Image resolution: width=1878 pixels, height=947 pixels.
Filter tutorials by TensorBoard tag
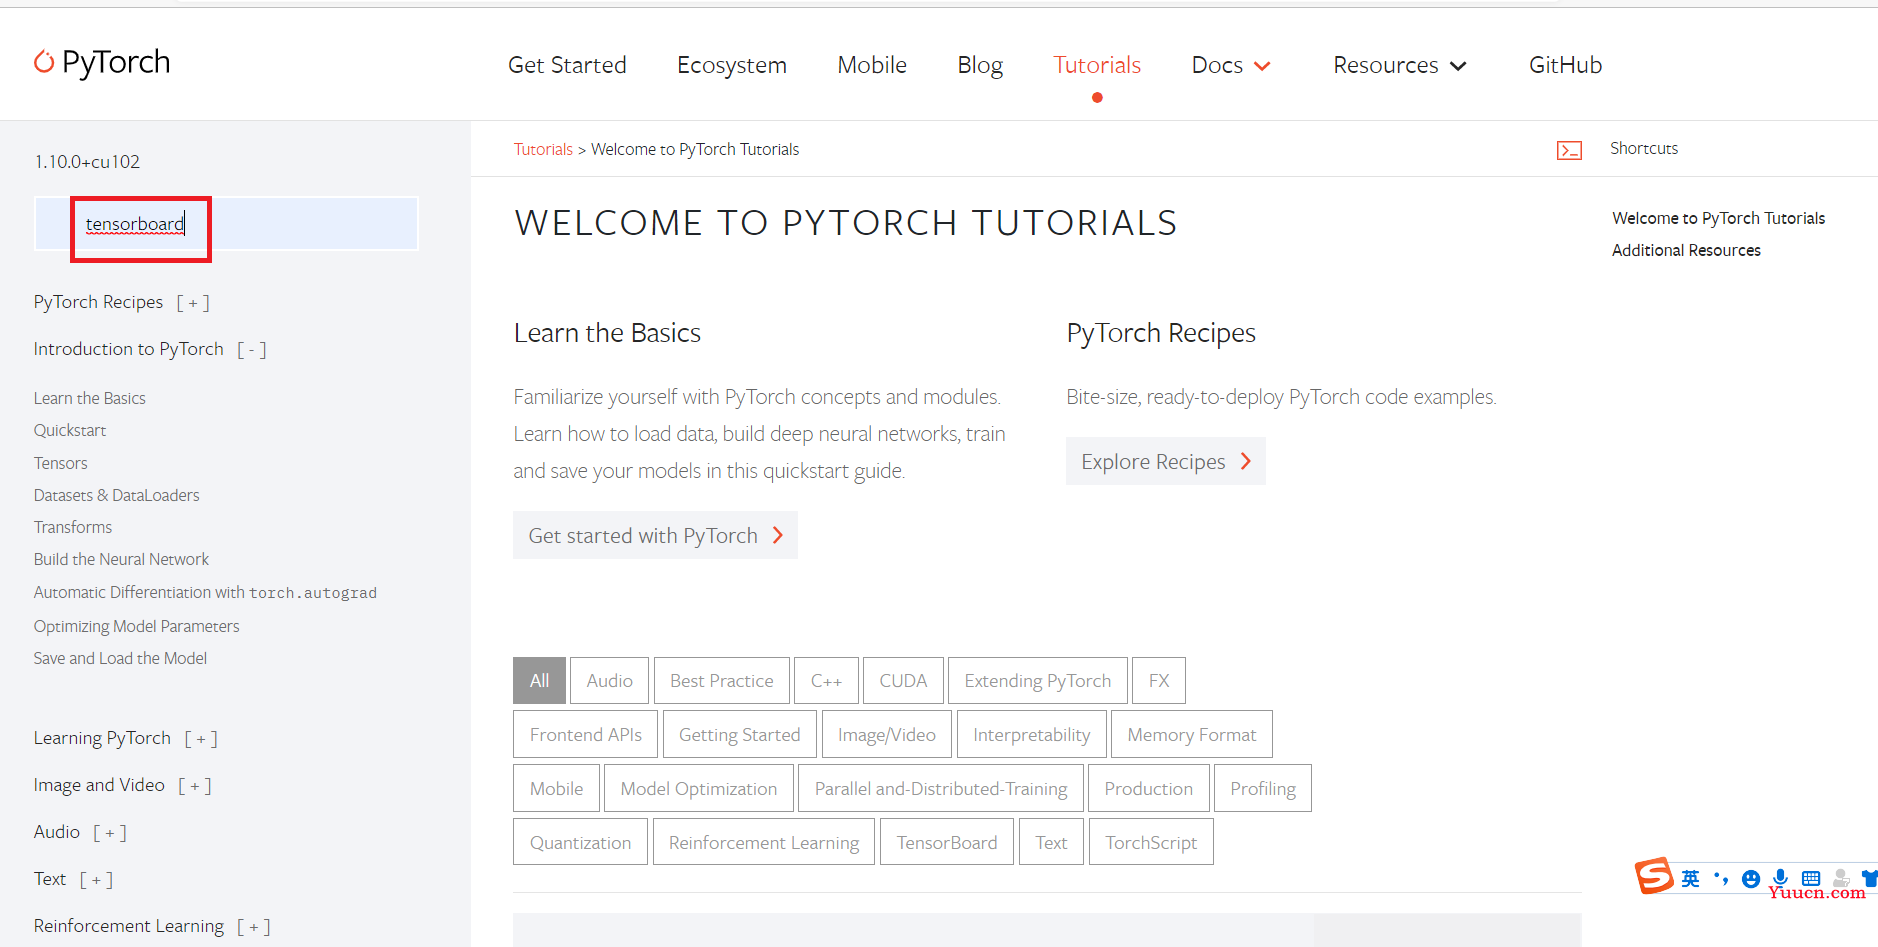(x=947, y=842)
